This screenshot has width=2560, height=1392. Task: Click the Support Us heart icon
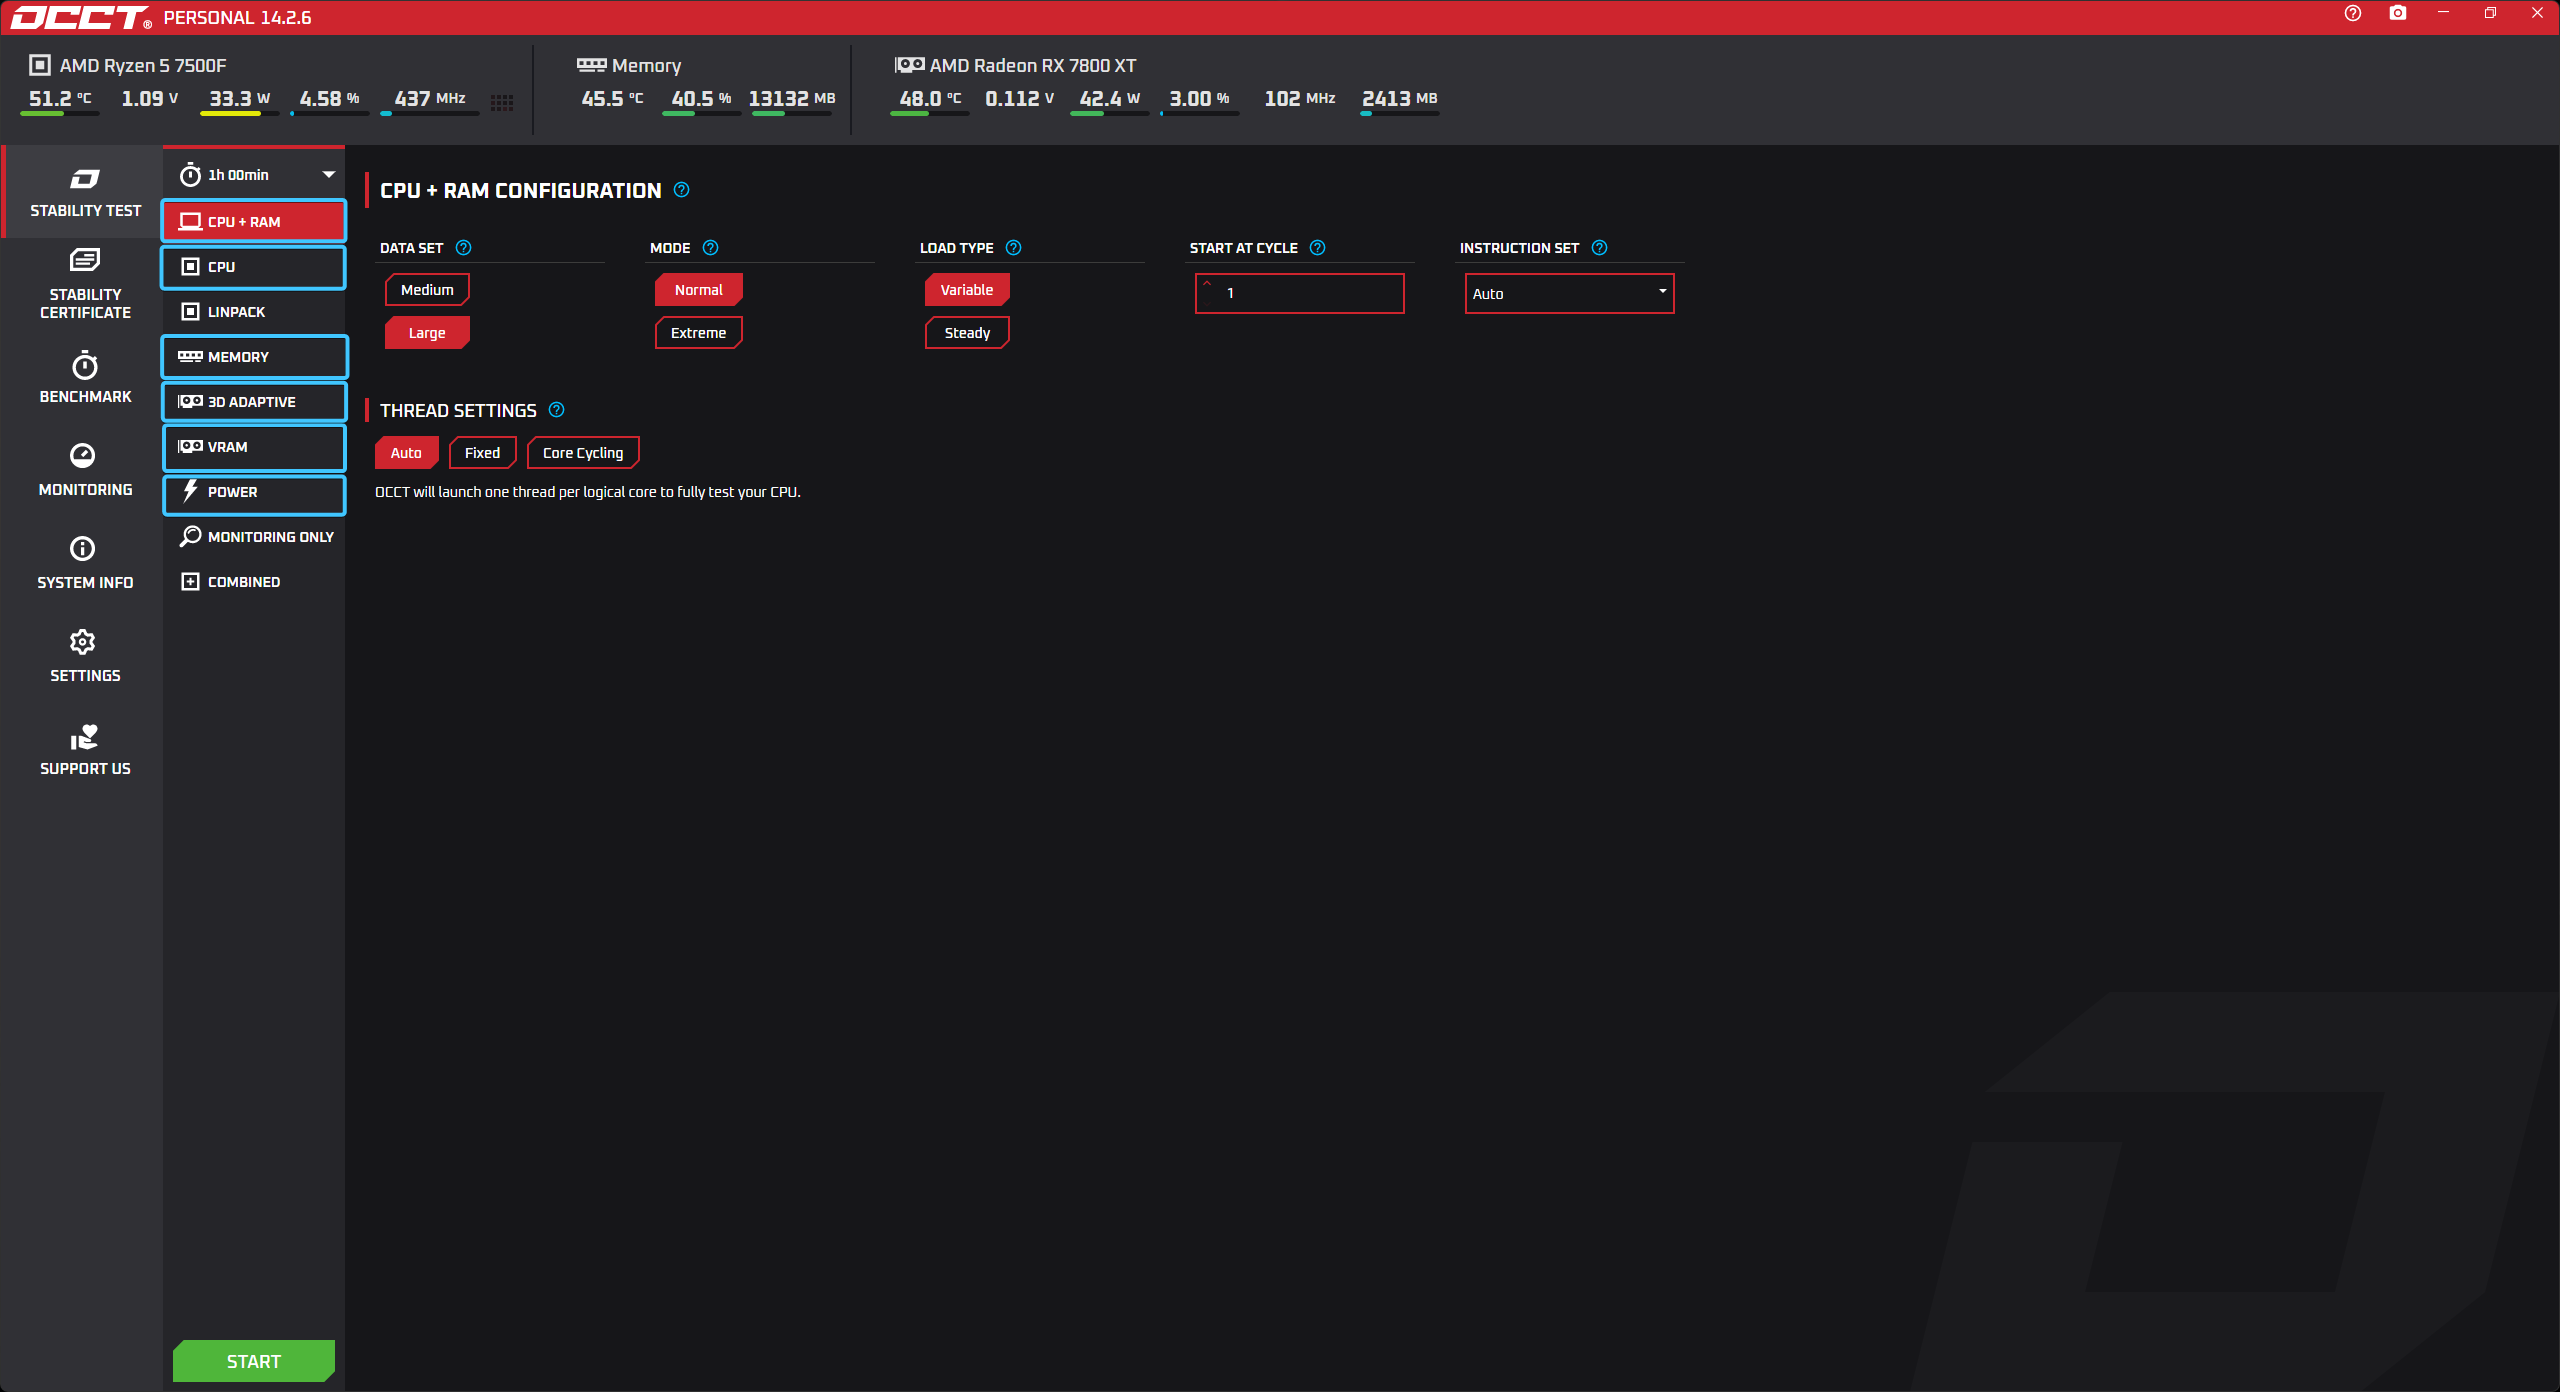[x=85, y=748]
